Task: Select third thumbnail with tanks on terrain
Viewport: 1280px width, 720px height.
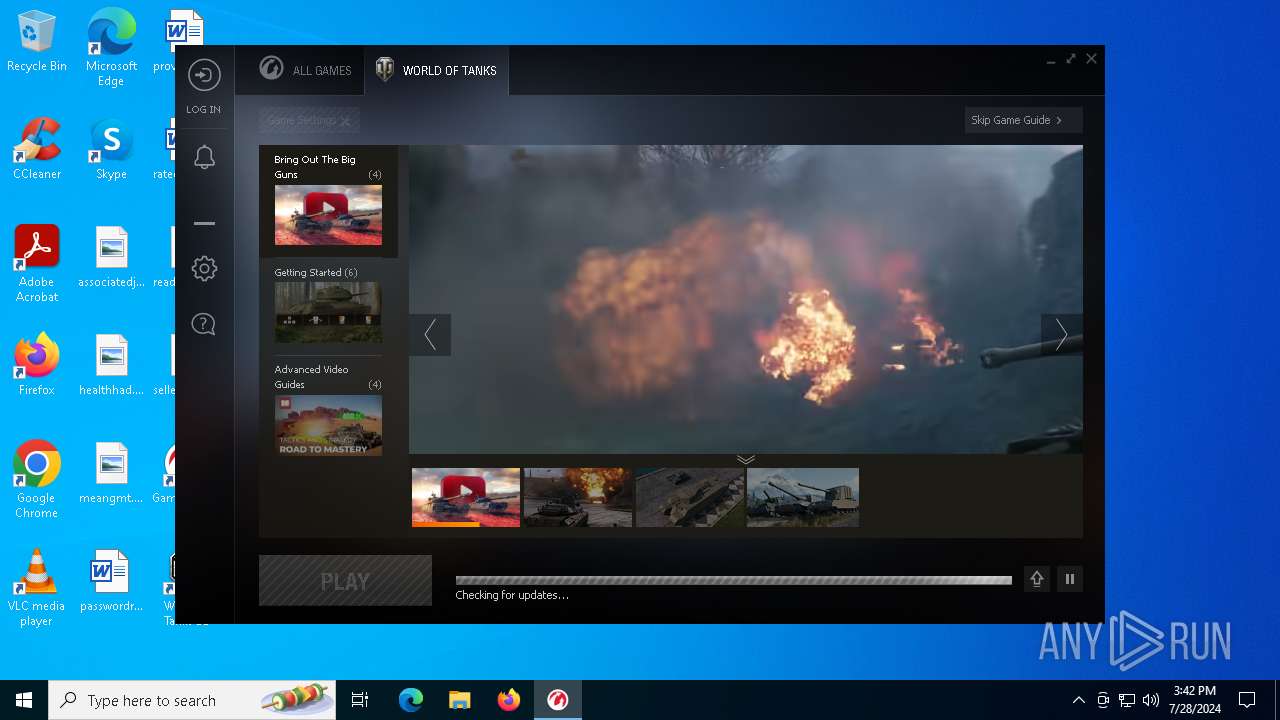Action: [x=690, y=497]
